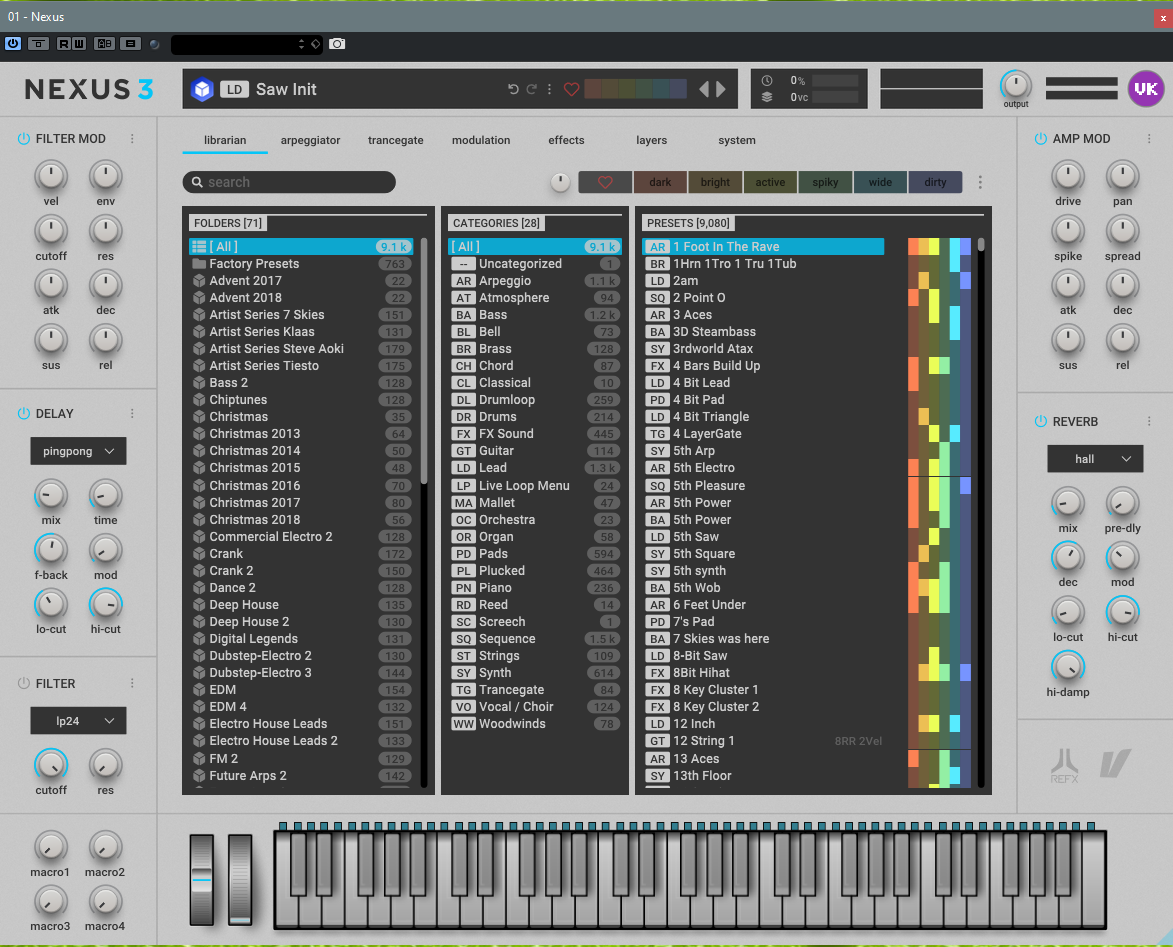The image size is (1173, 947).
Task: Click the search input field
Action: 289,182
